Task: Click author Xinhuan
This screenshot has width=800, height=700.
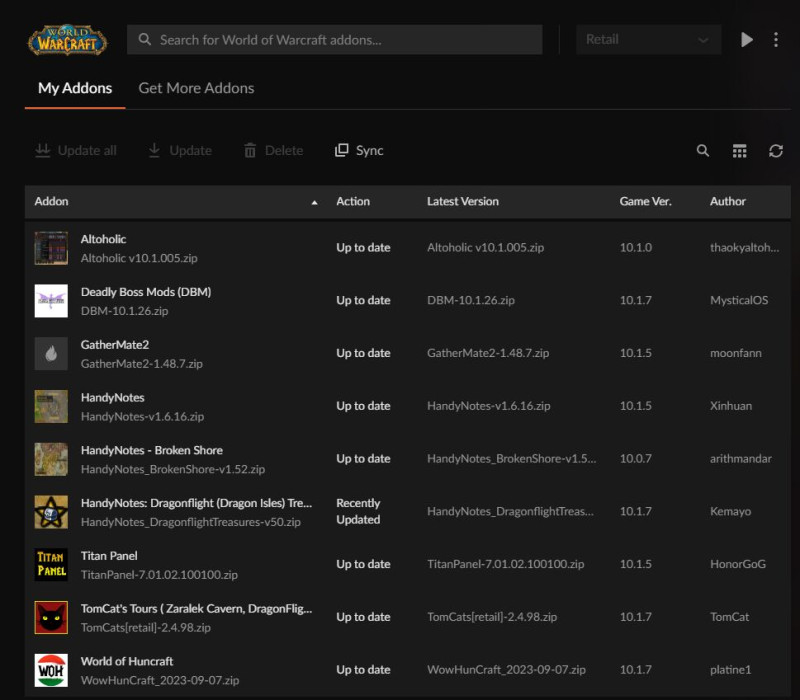Action: [731, 406]
